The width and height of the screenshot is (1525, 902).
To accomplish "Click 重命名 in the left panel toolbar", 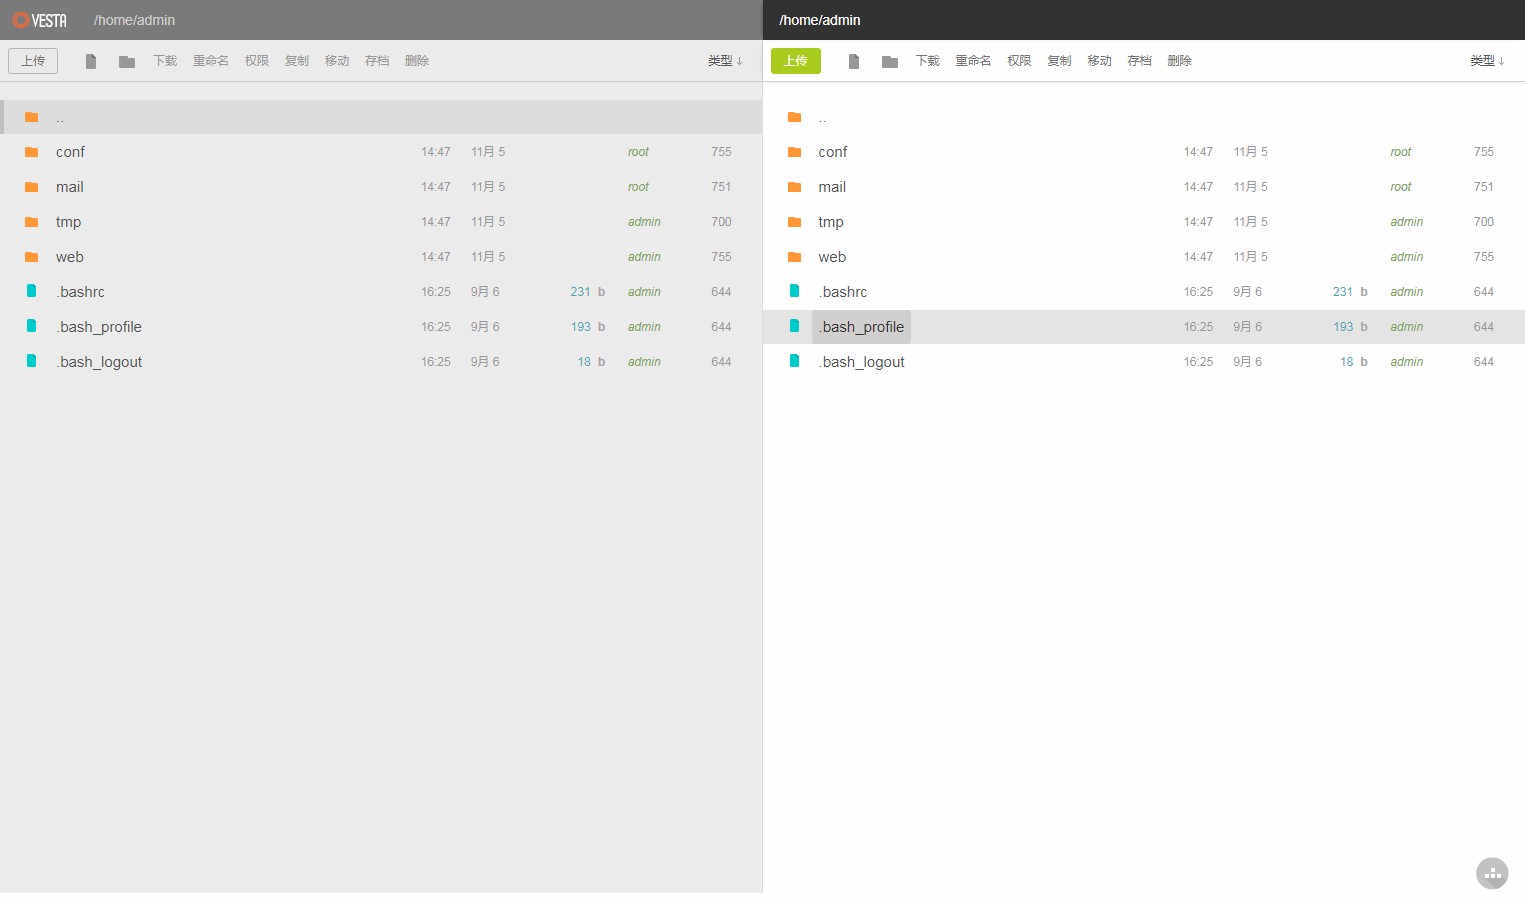I will [211, 61].
